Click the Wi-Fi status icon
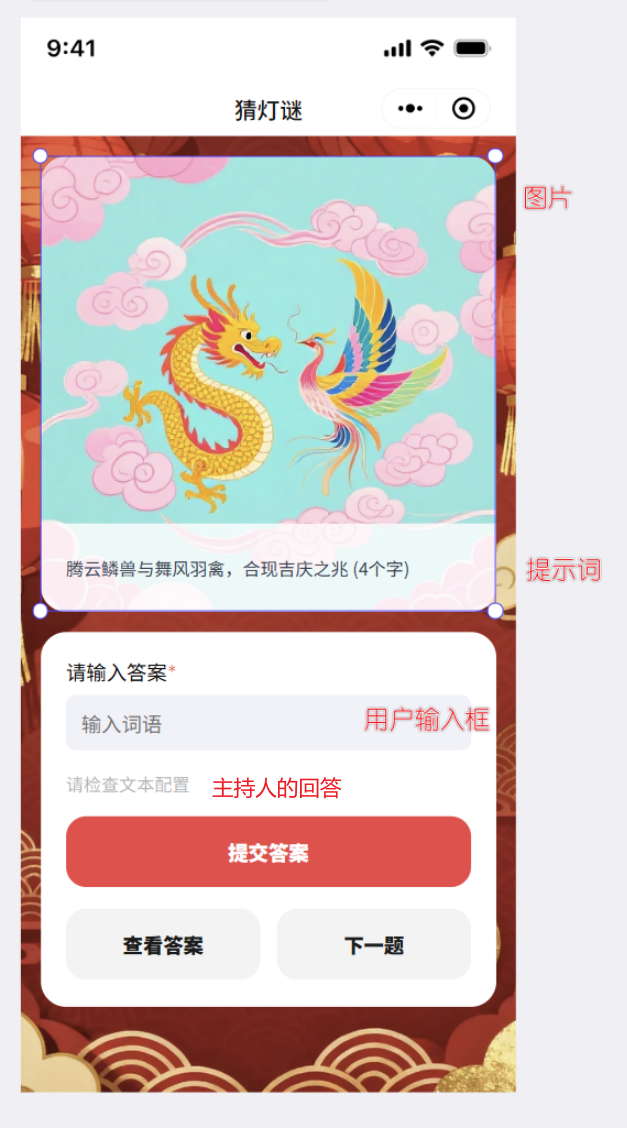 pyautogui.click(x=432, y=48)
